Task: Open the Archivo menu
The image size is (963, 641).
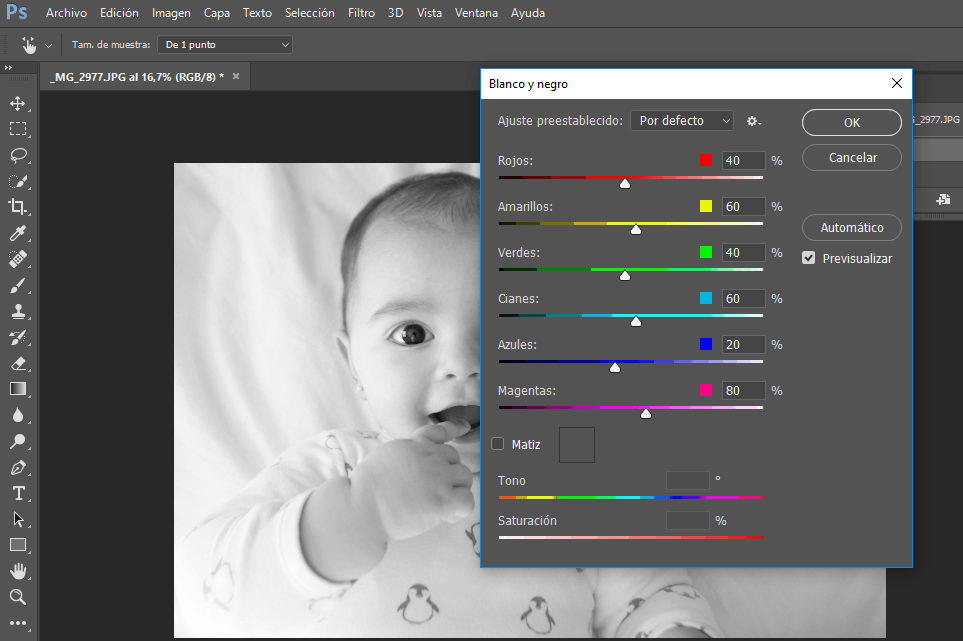Action: 66,13
